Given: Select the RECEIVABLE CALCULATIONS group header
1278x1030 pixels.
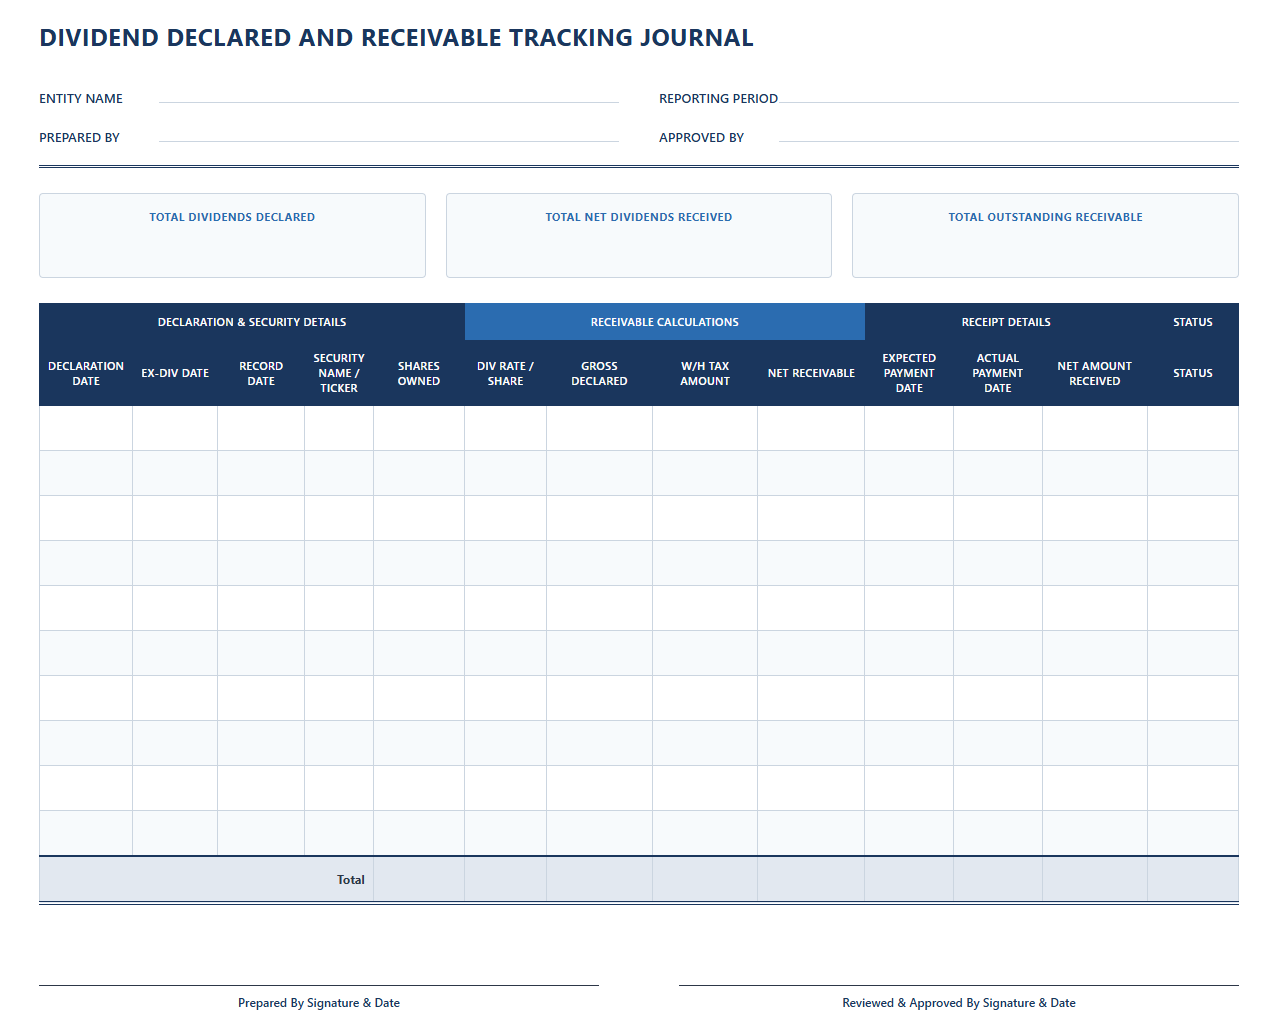Looking at the screenshot, I should [x=665, y=322].
